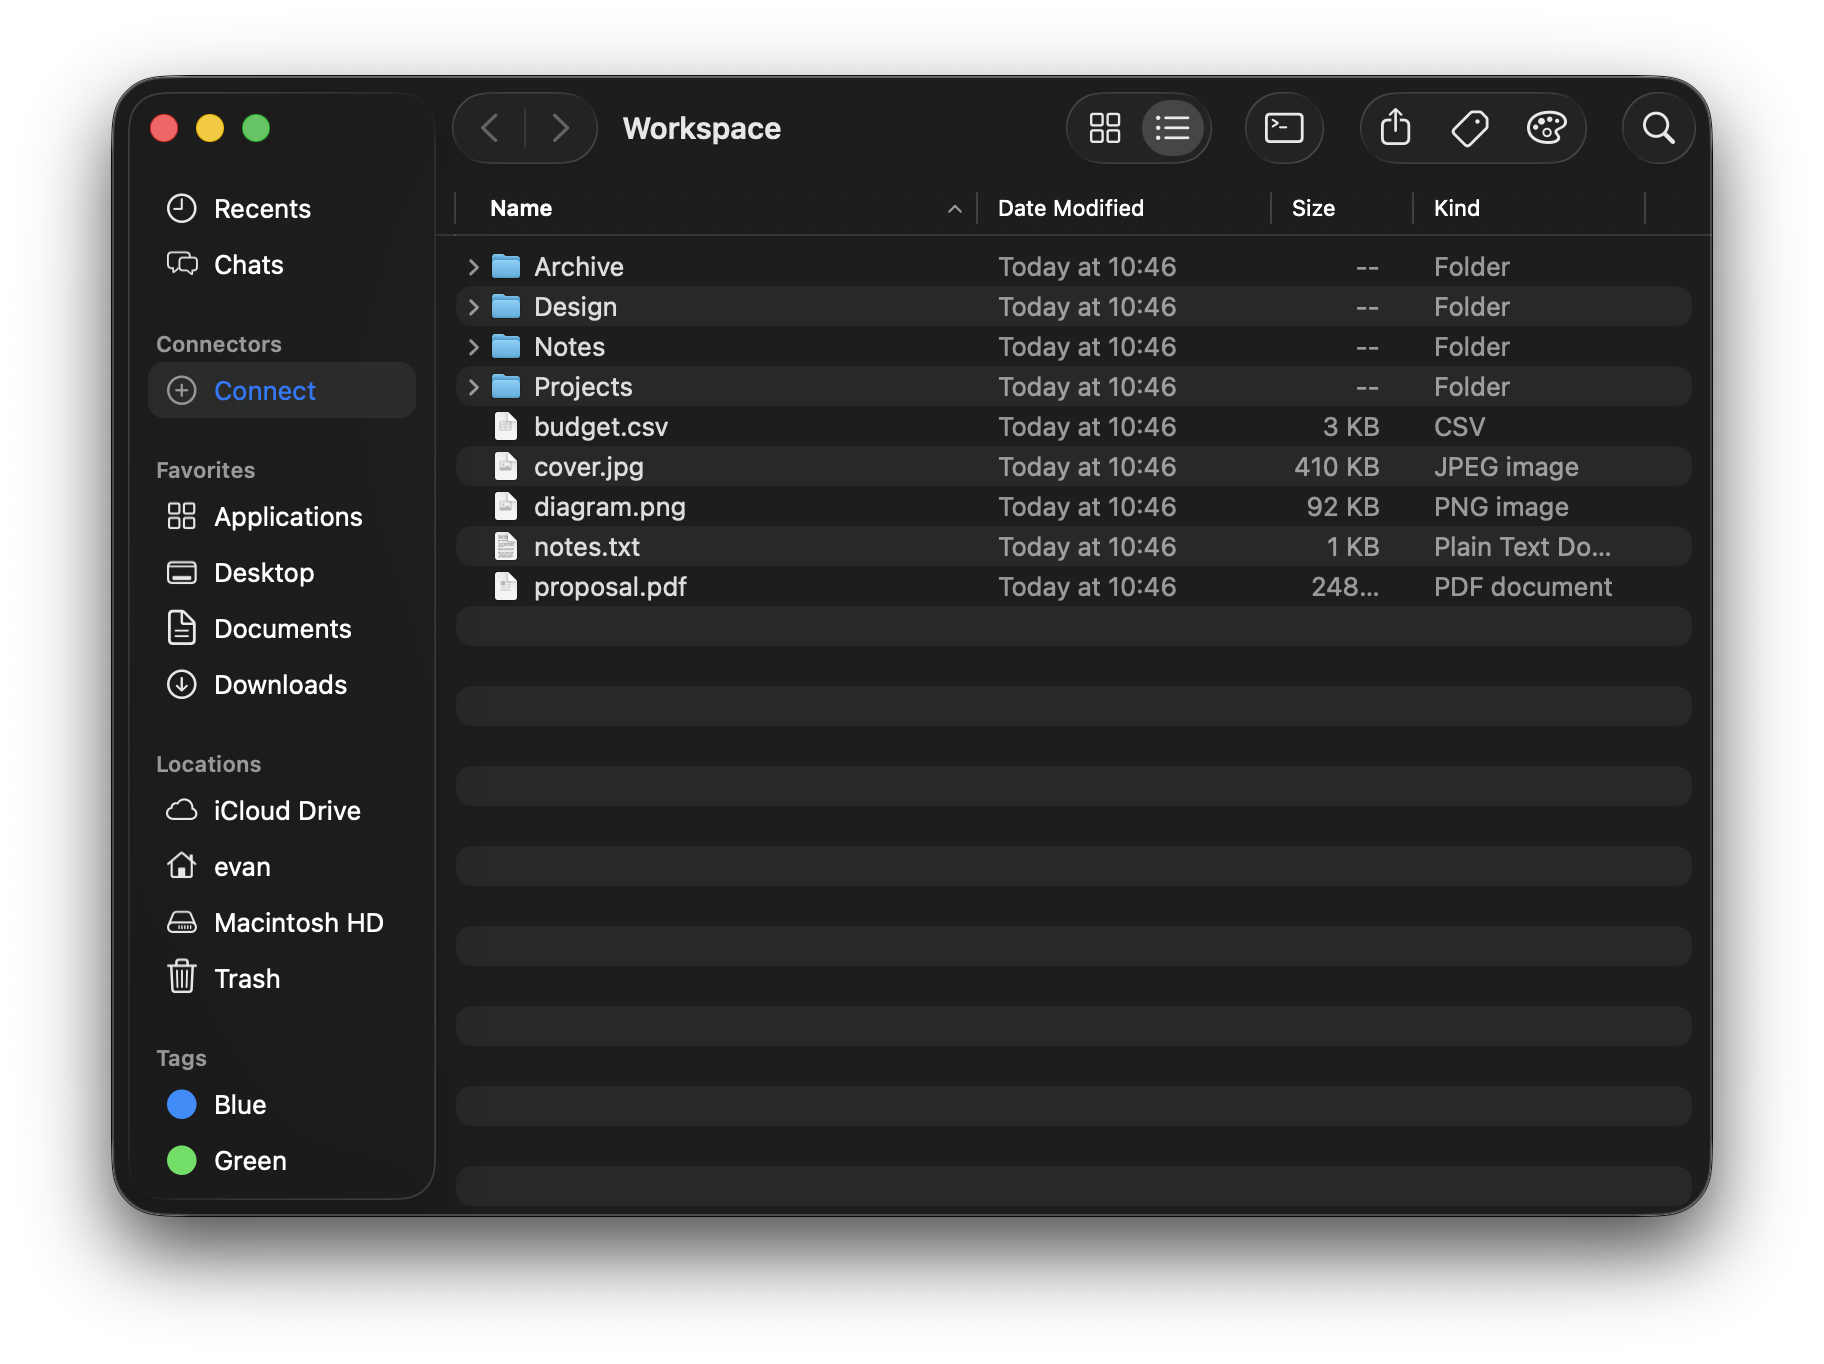
Task: Open Downloads in Favorites
Action: point(281,685)
